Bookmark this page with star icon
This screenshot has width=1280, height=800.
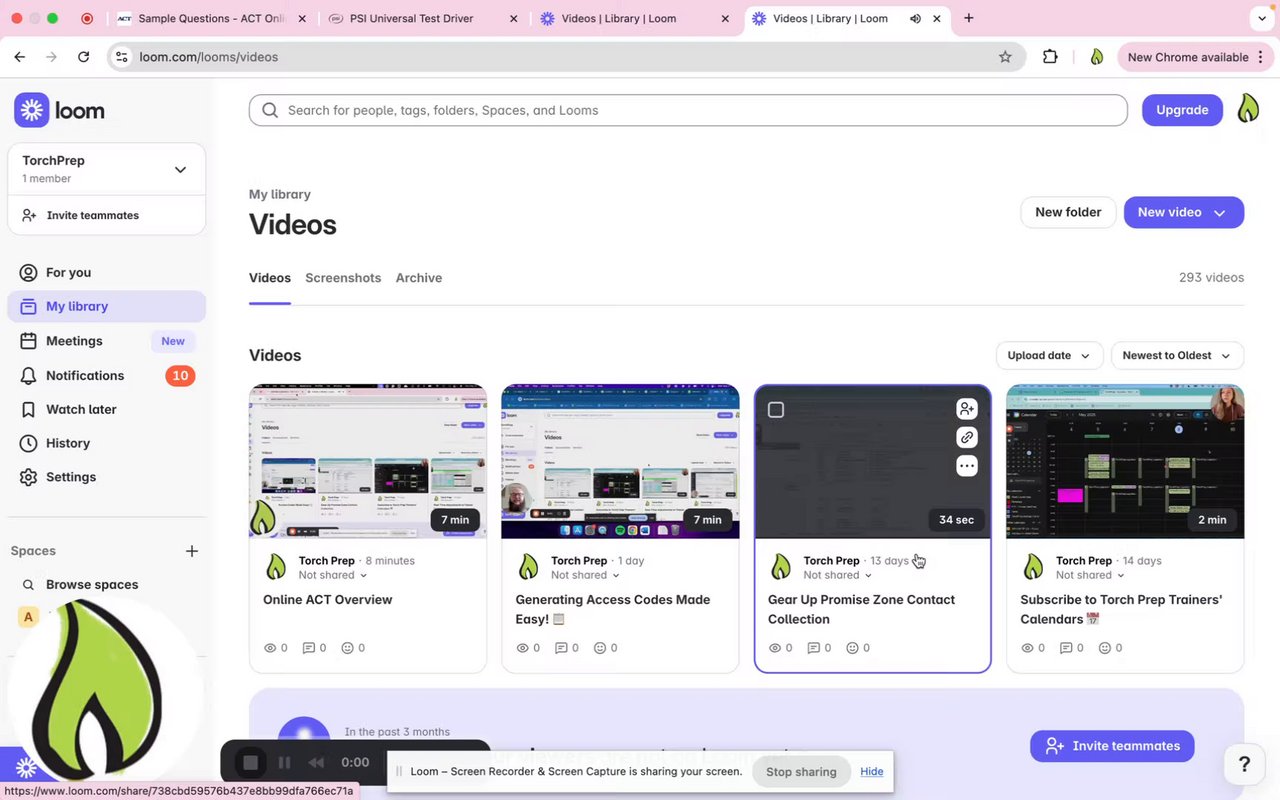1005,57
